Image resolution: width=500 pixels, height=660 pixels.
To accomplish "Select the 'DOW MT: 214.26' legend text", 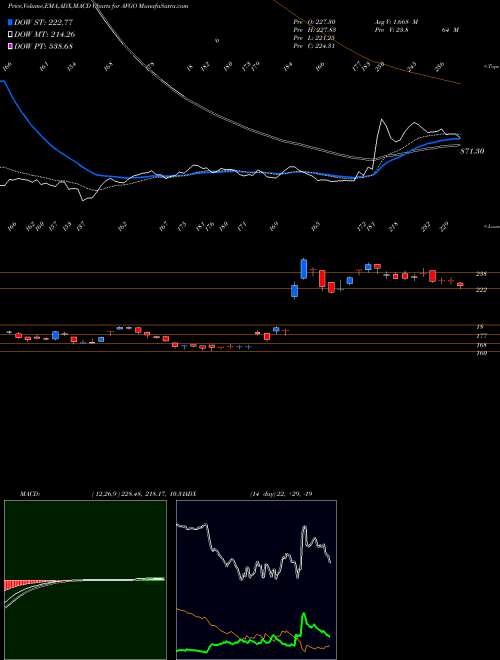I will (x=45, y=34).
